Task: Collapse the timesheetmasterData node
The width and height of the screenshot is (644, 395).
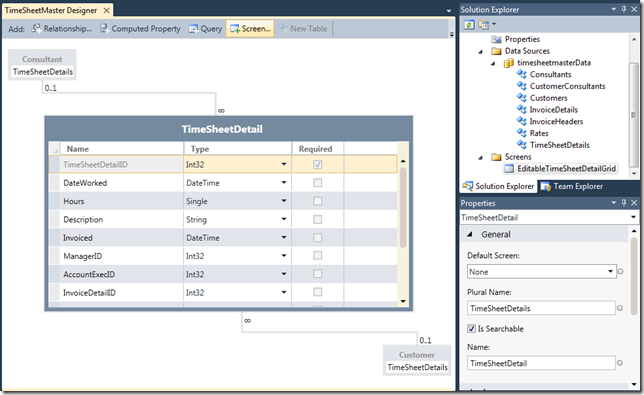Action: pos(493,64)
